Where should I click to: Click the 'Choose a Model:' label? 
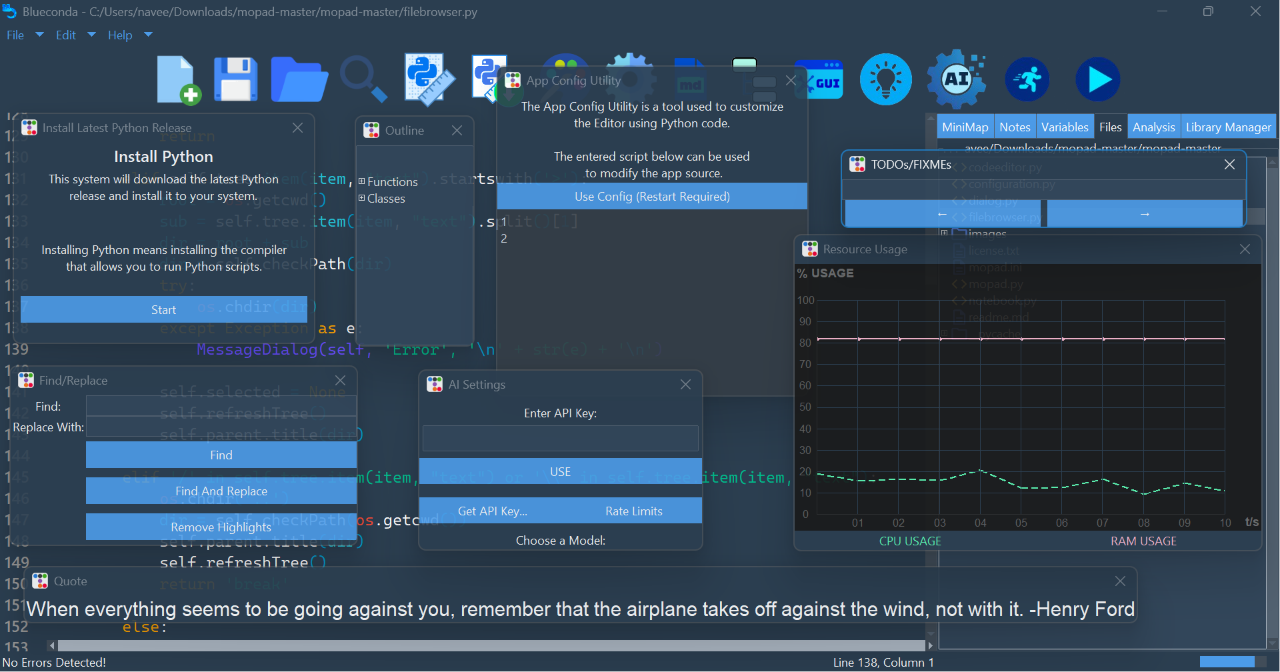coord(560,540)
